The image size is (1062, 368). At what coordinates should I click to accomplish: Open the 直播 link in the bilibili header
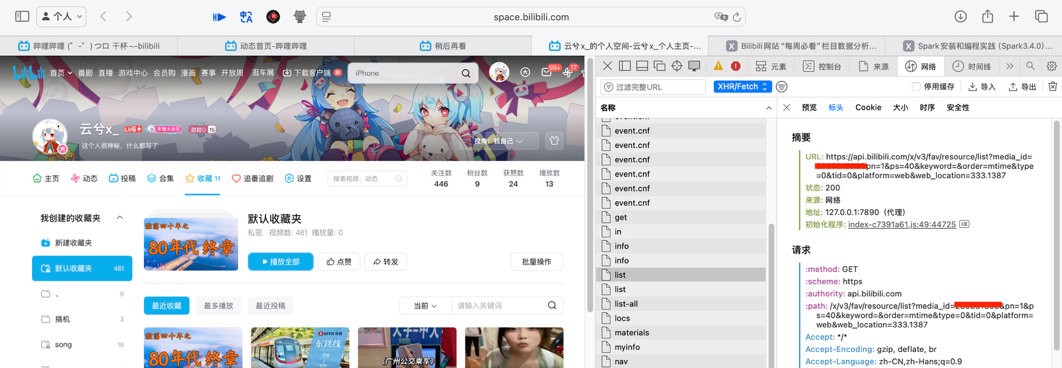pyautogui.click(x=105, y=73)
